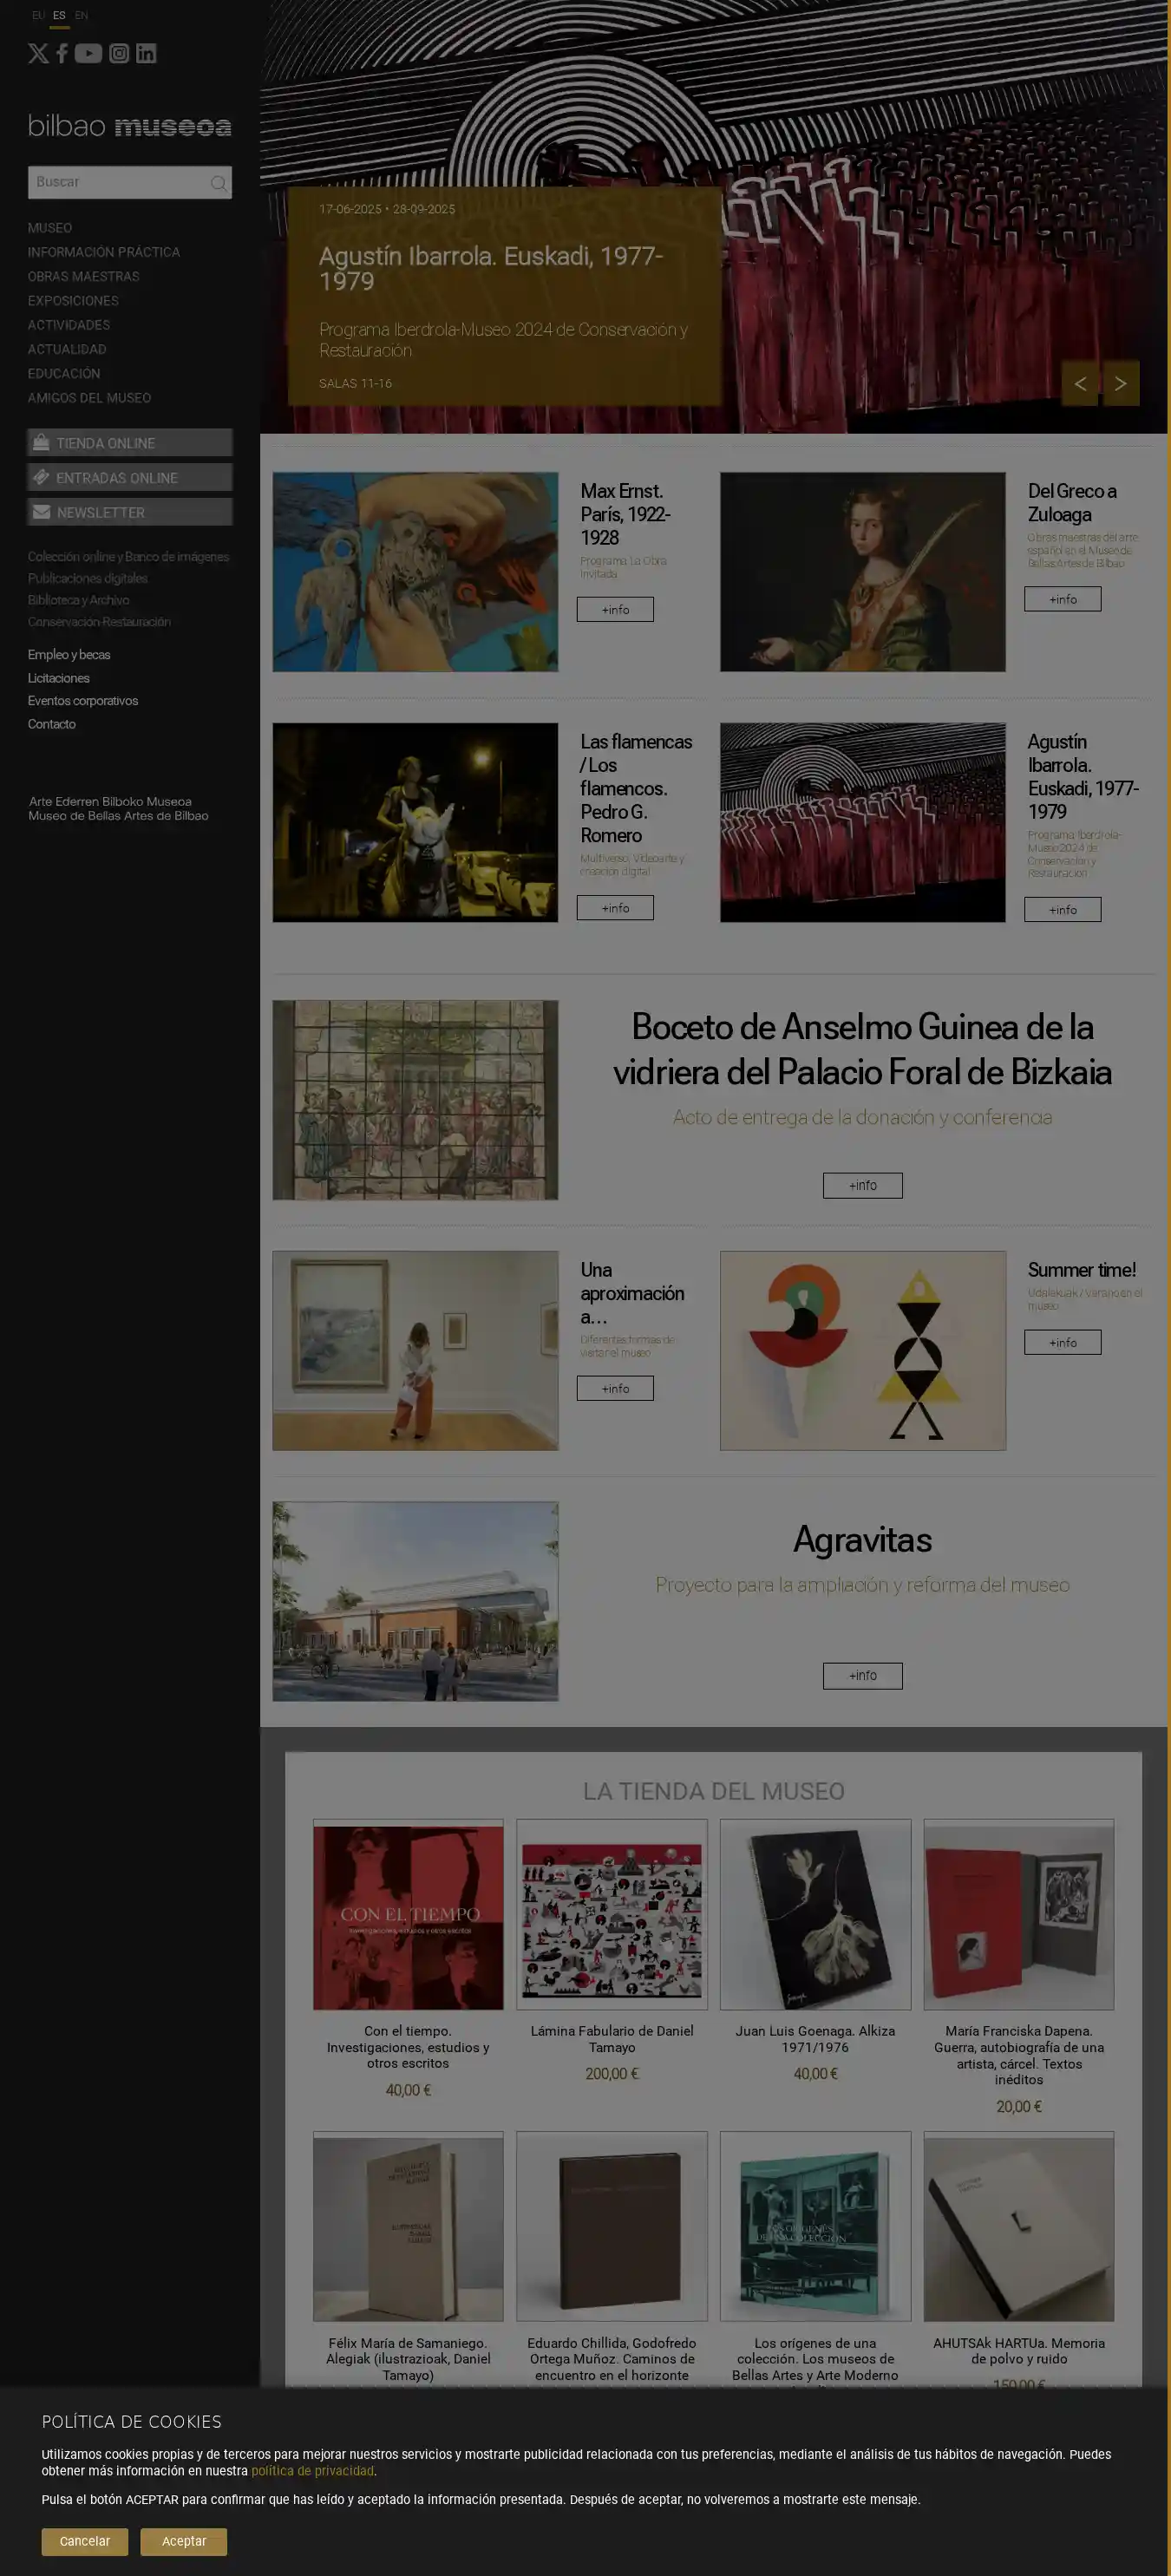Open the LinkedIn social icon
The image size is (1171, 2576).
tap(146, 54)
